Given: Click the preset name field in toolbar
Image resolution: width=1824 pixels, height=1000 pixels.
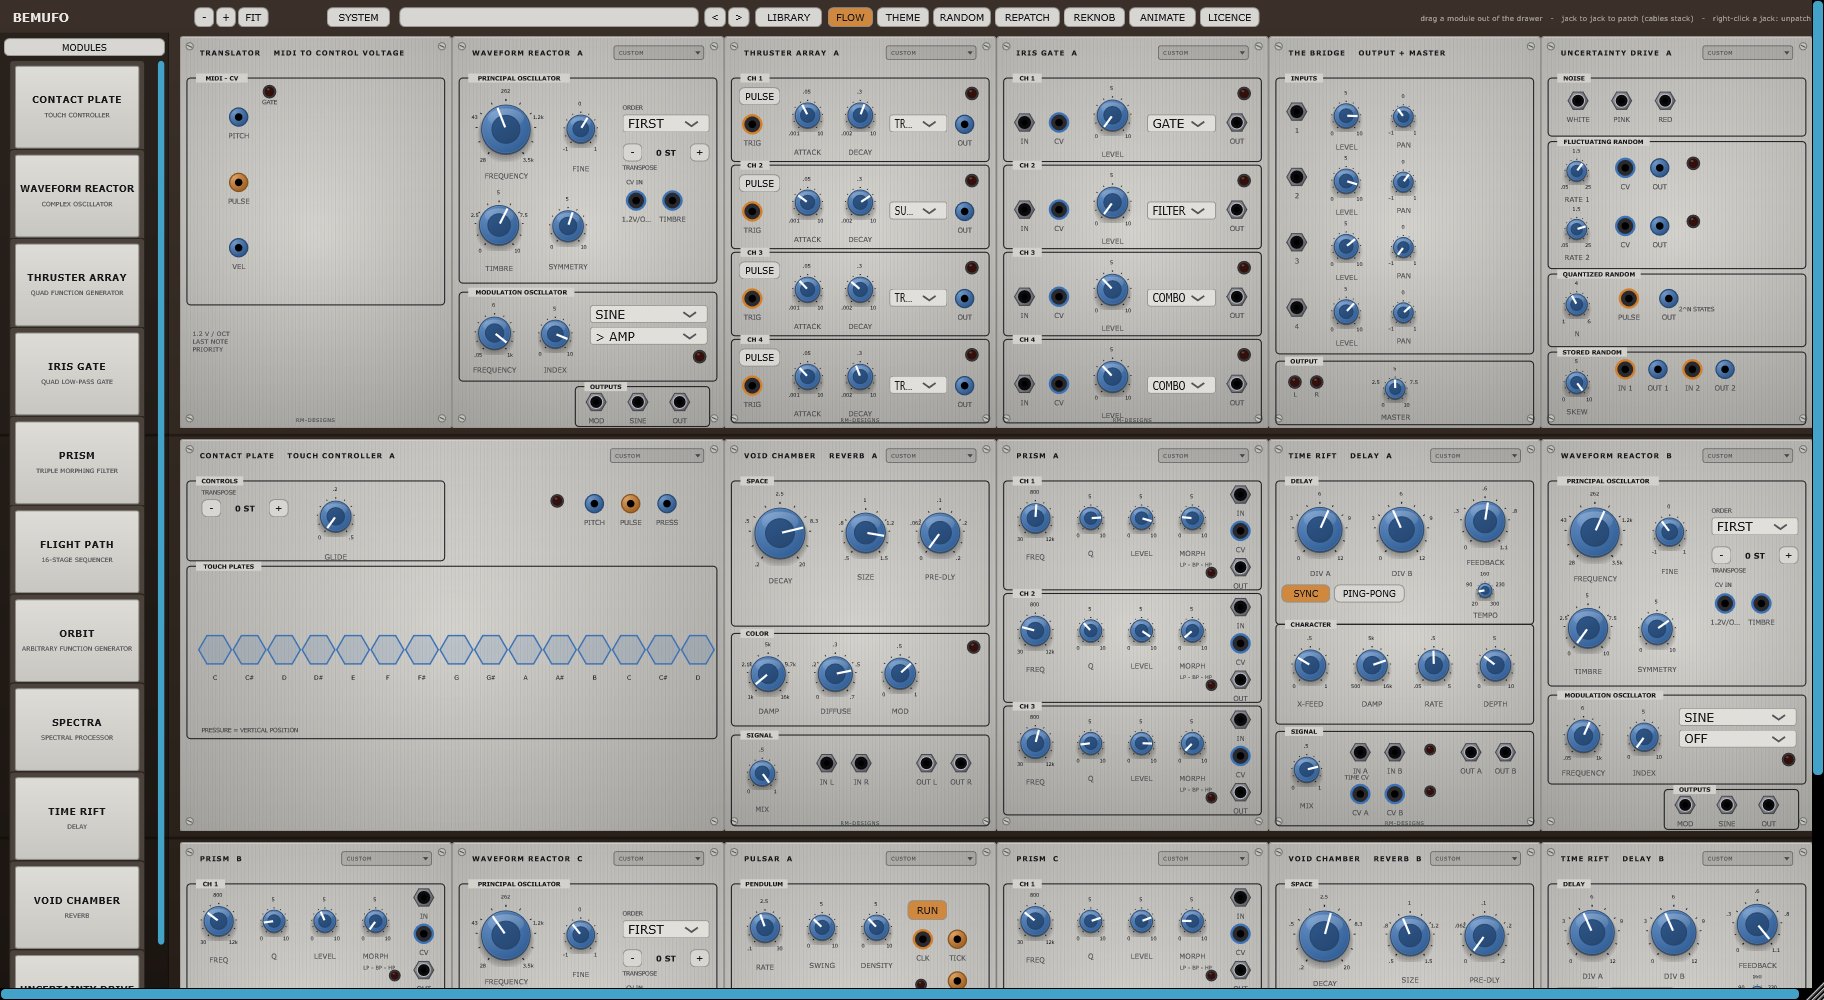Looking at the screenshot, I should click(x=548, y=17).
